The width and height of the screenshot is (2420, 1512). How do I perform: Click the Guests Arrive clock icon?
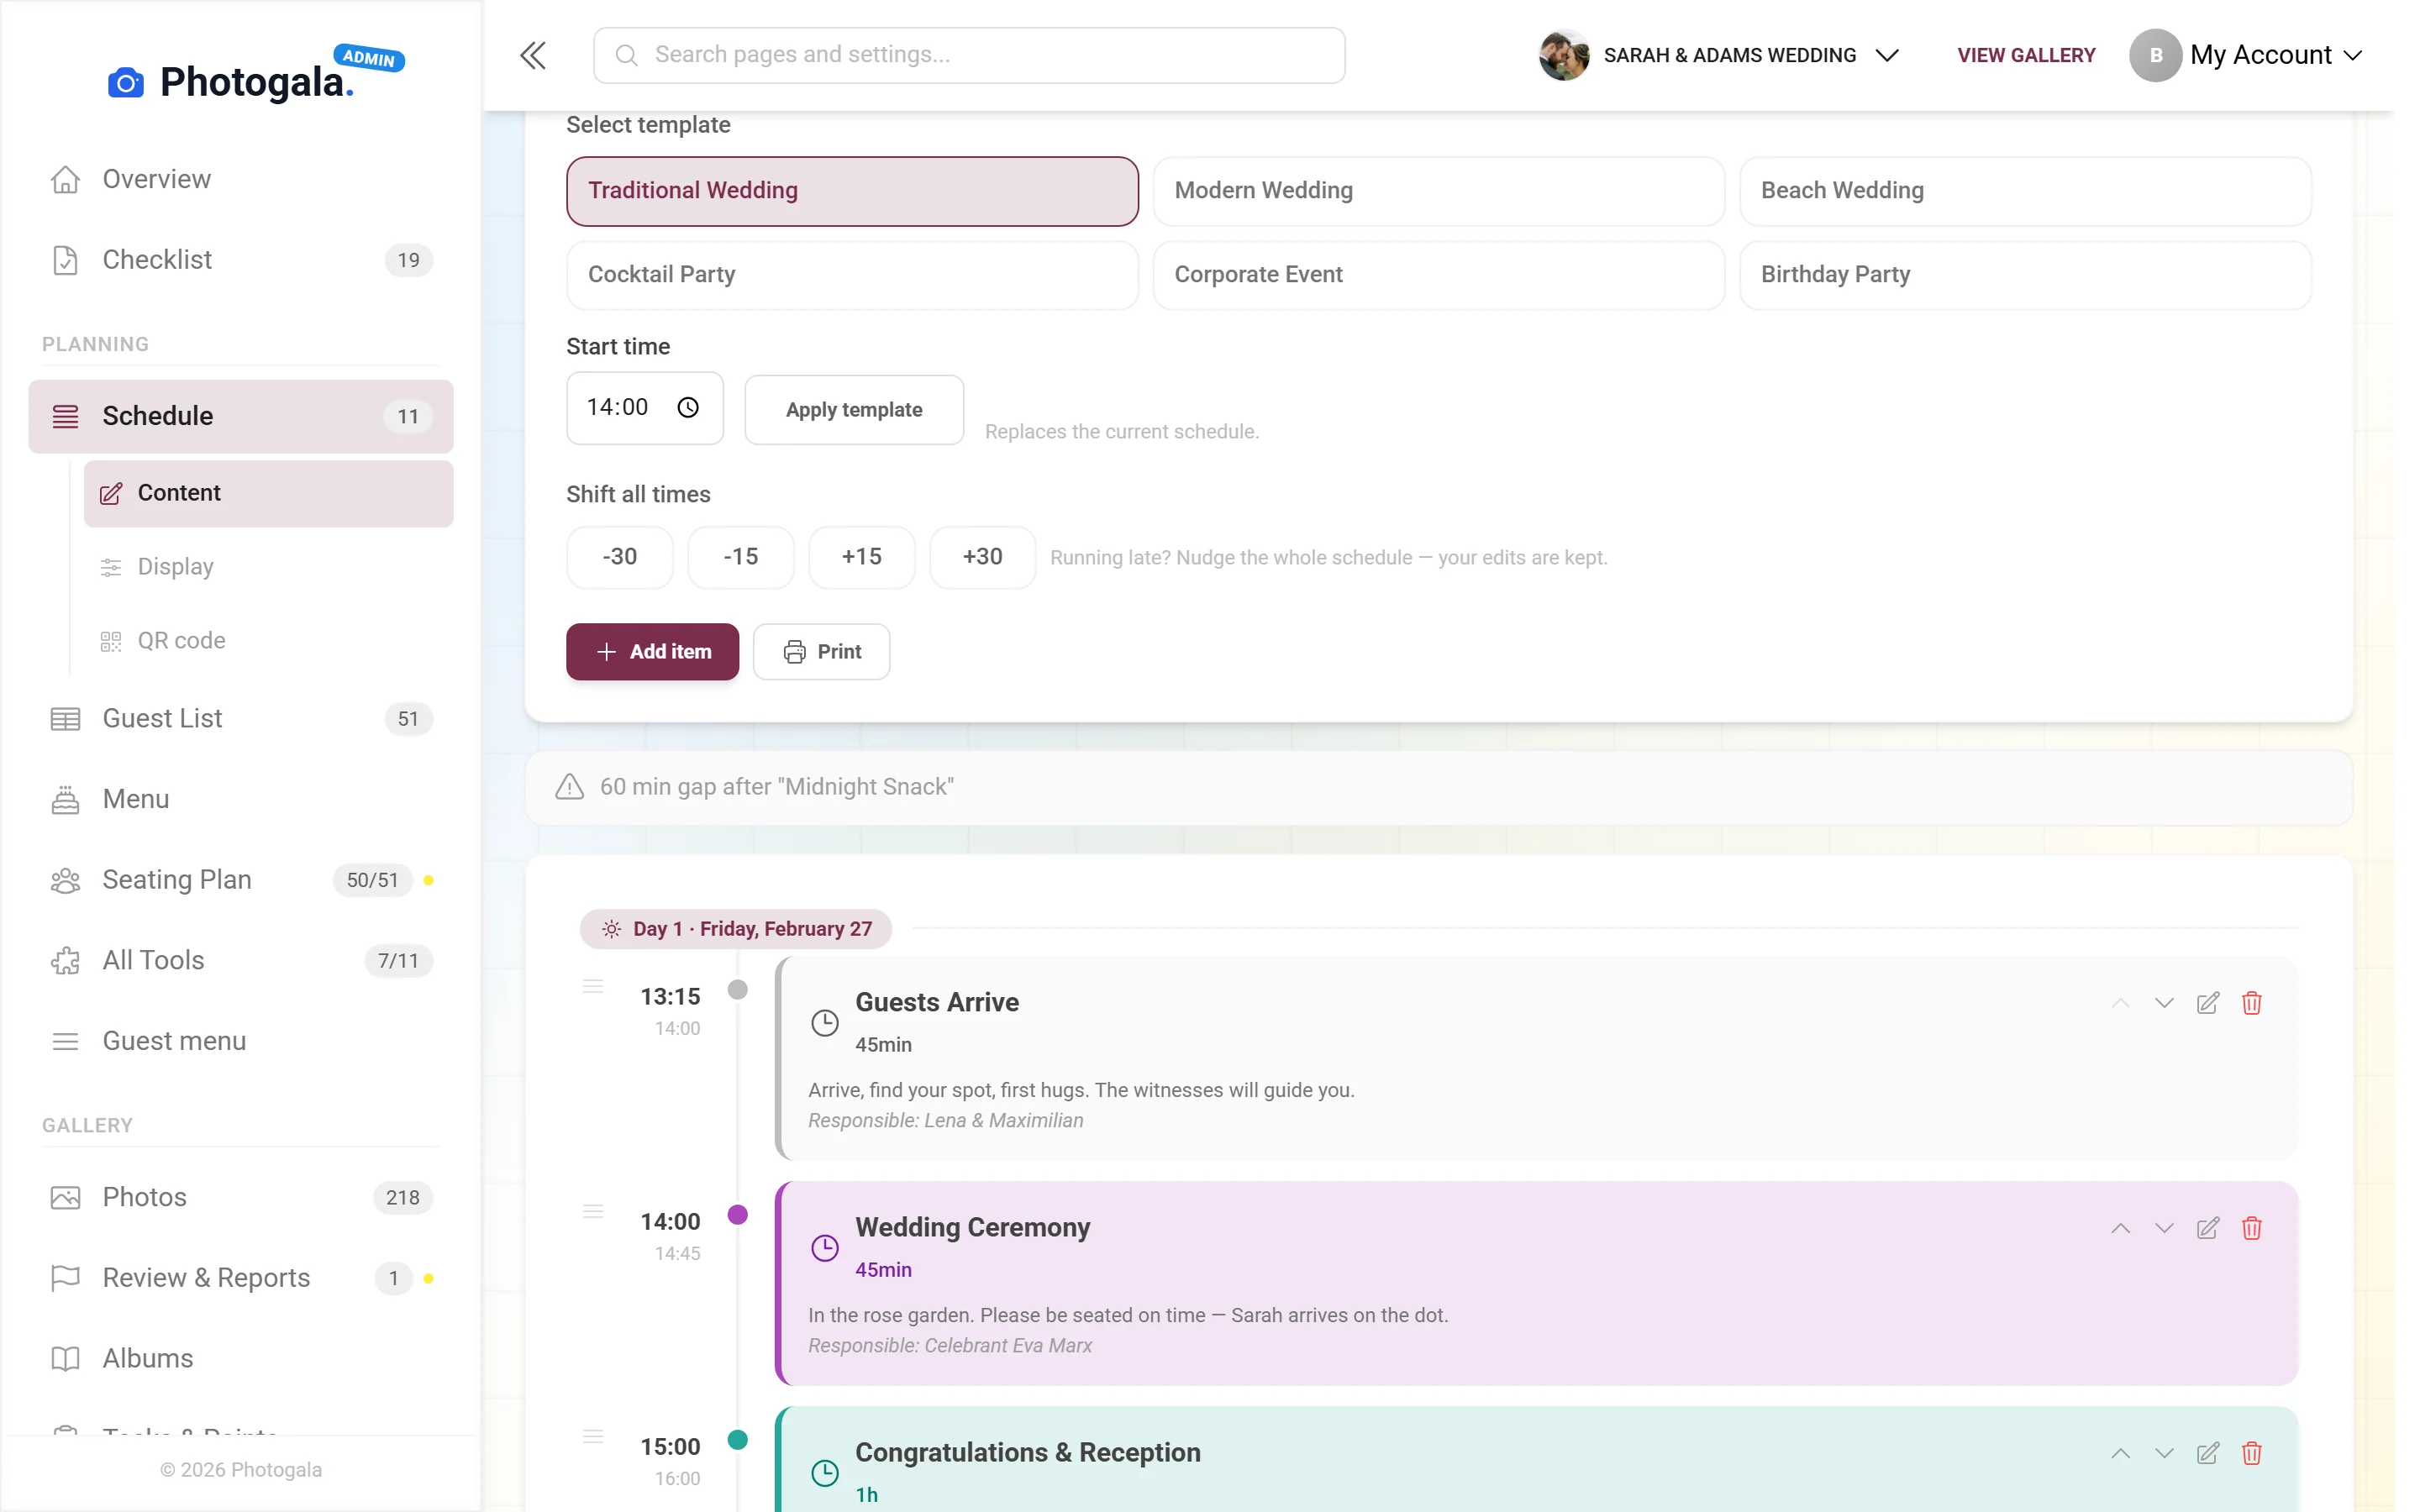824,1022
